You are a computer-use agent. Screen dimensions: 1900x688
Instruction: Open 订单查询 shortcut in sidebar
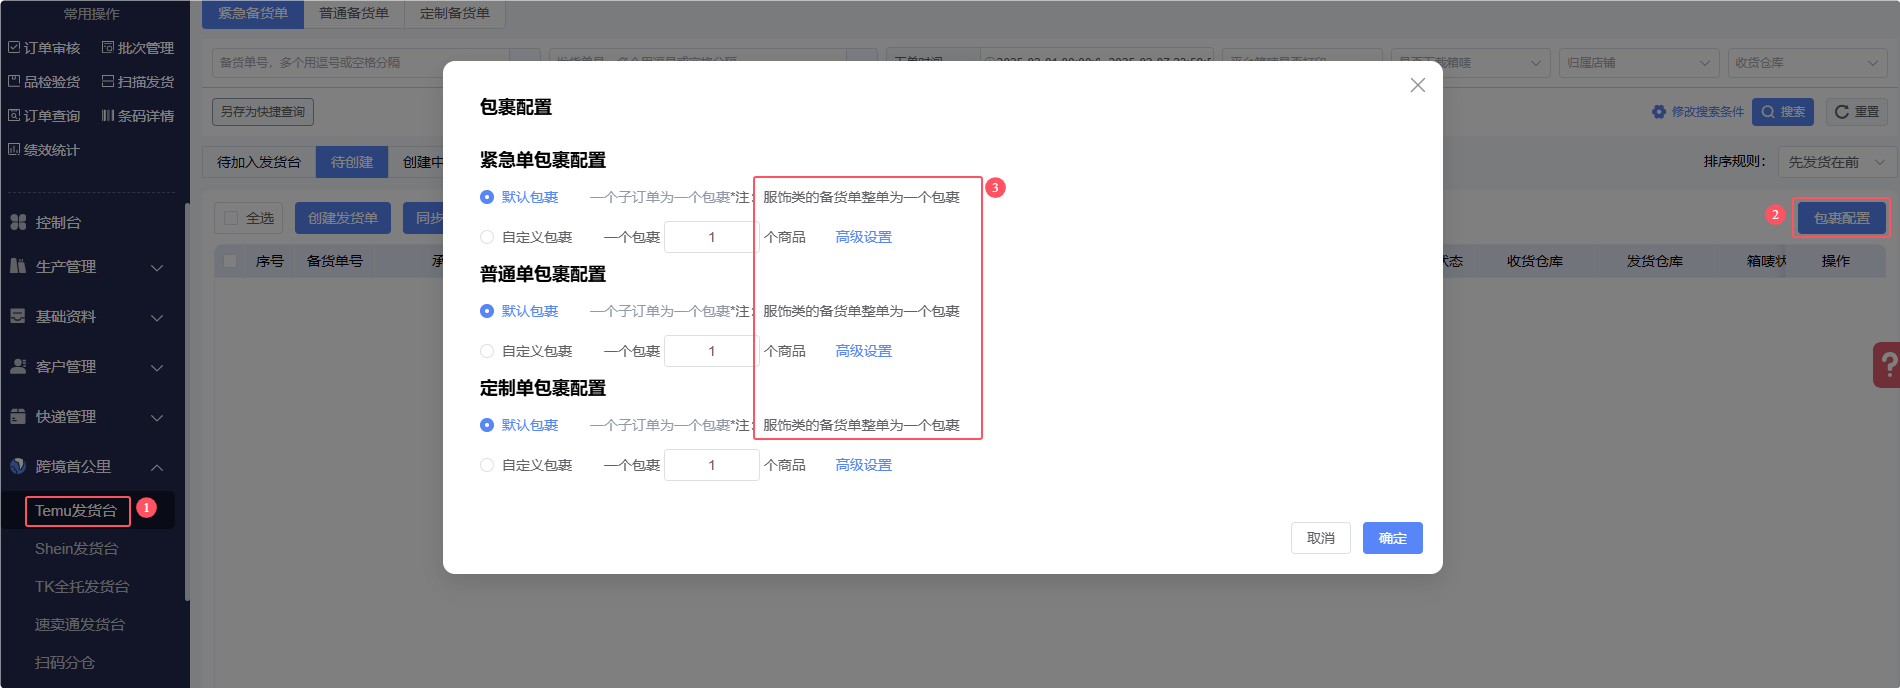pos(44,116)
